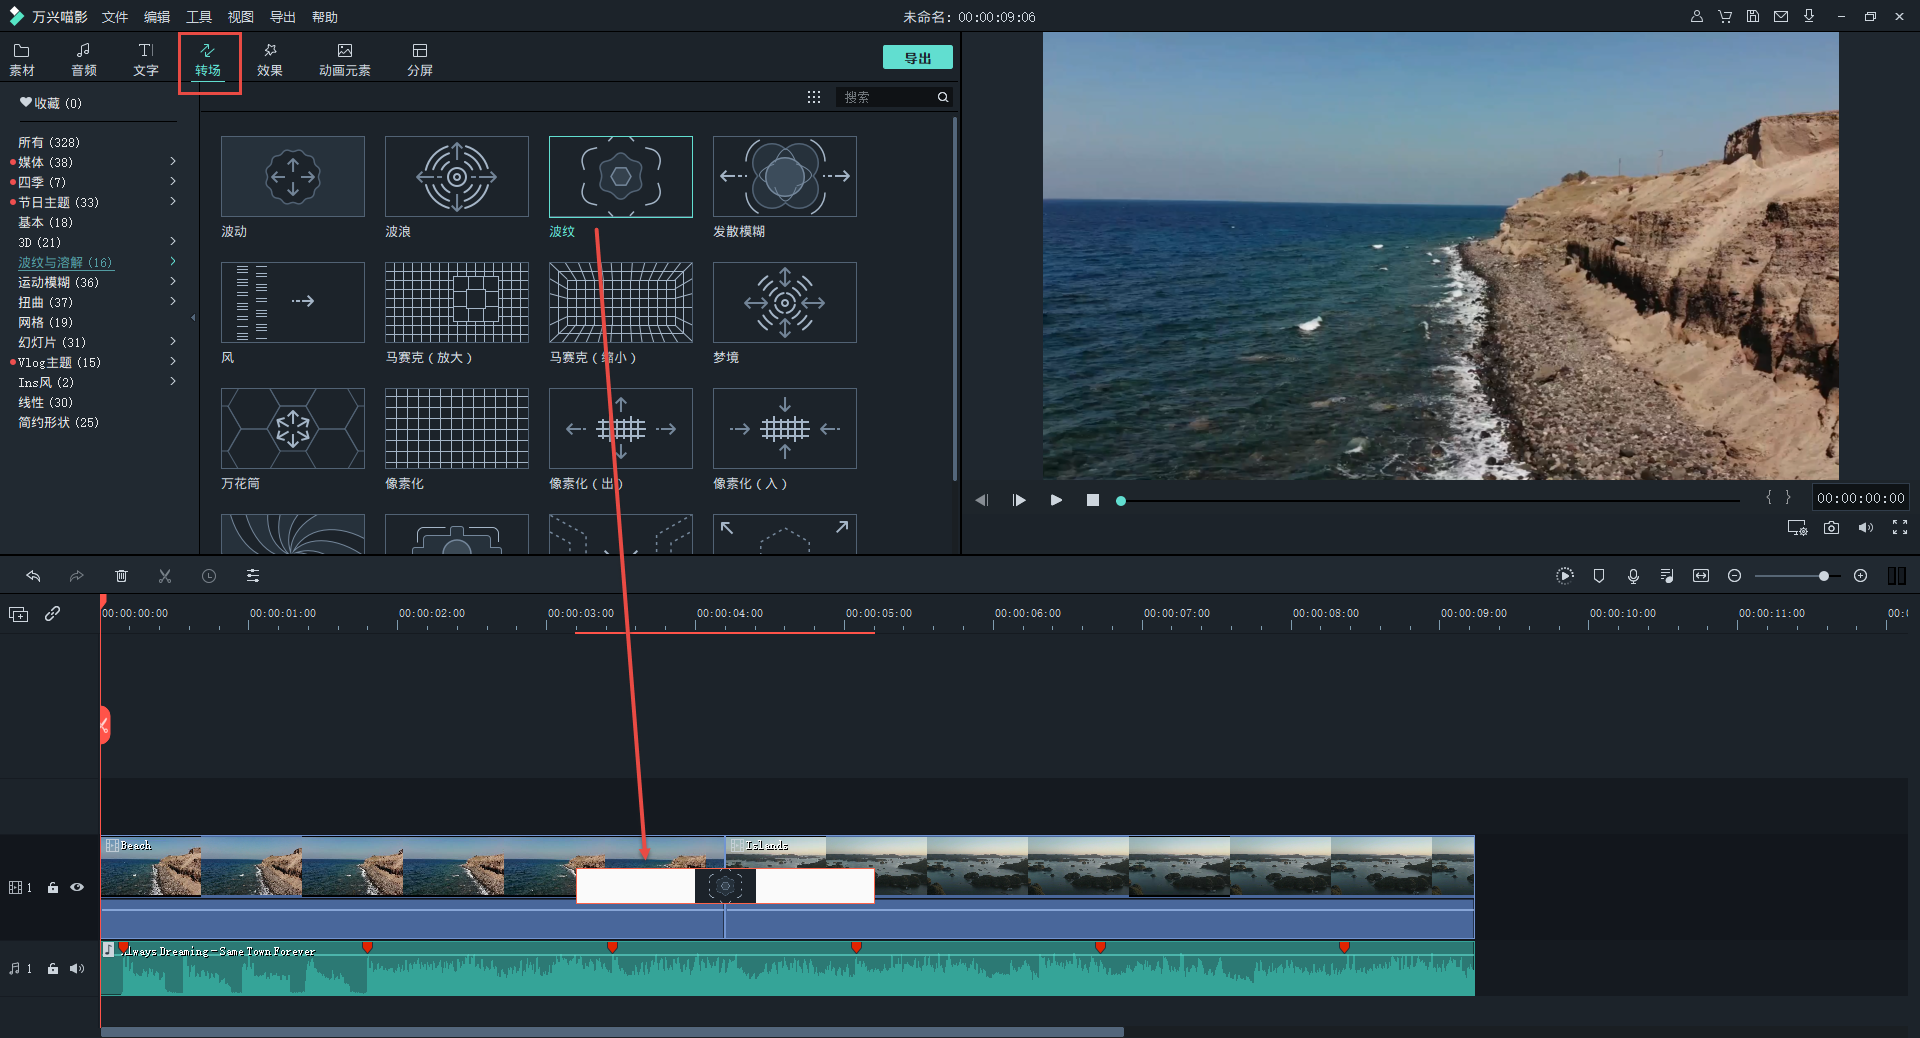Select the 万花筒 transition thumbnail
This screenshot has height=1038, width=1920.
click(293, 429)
